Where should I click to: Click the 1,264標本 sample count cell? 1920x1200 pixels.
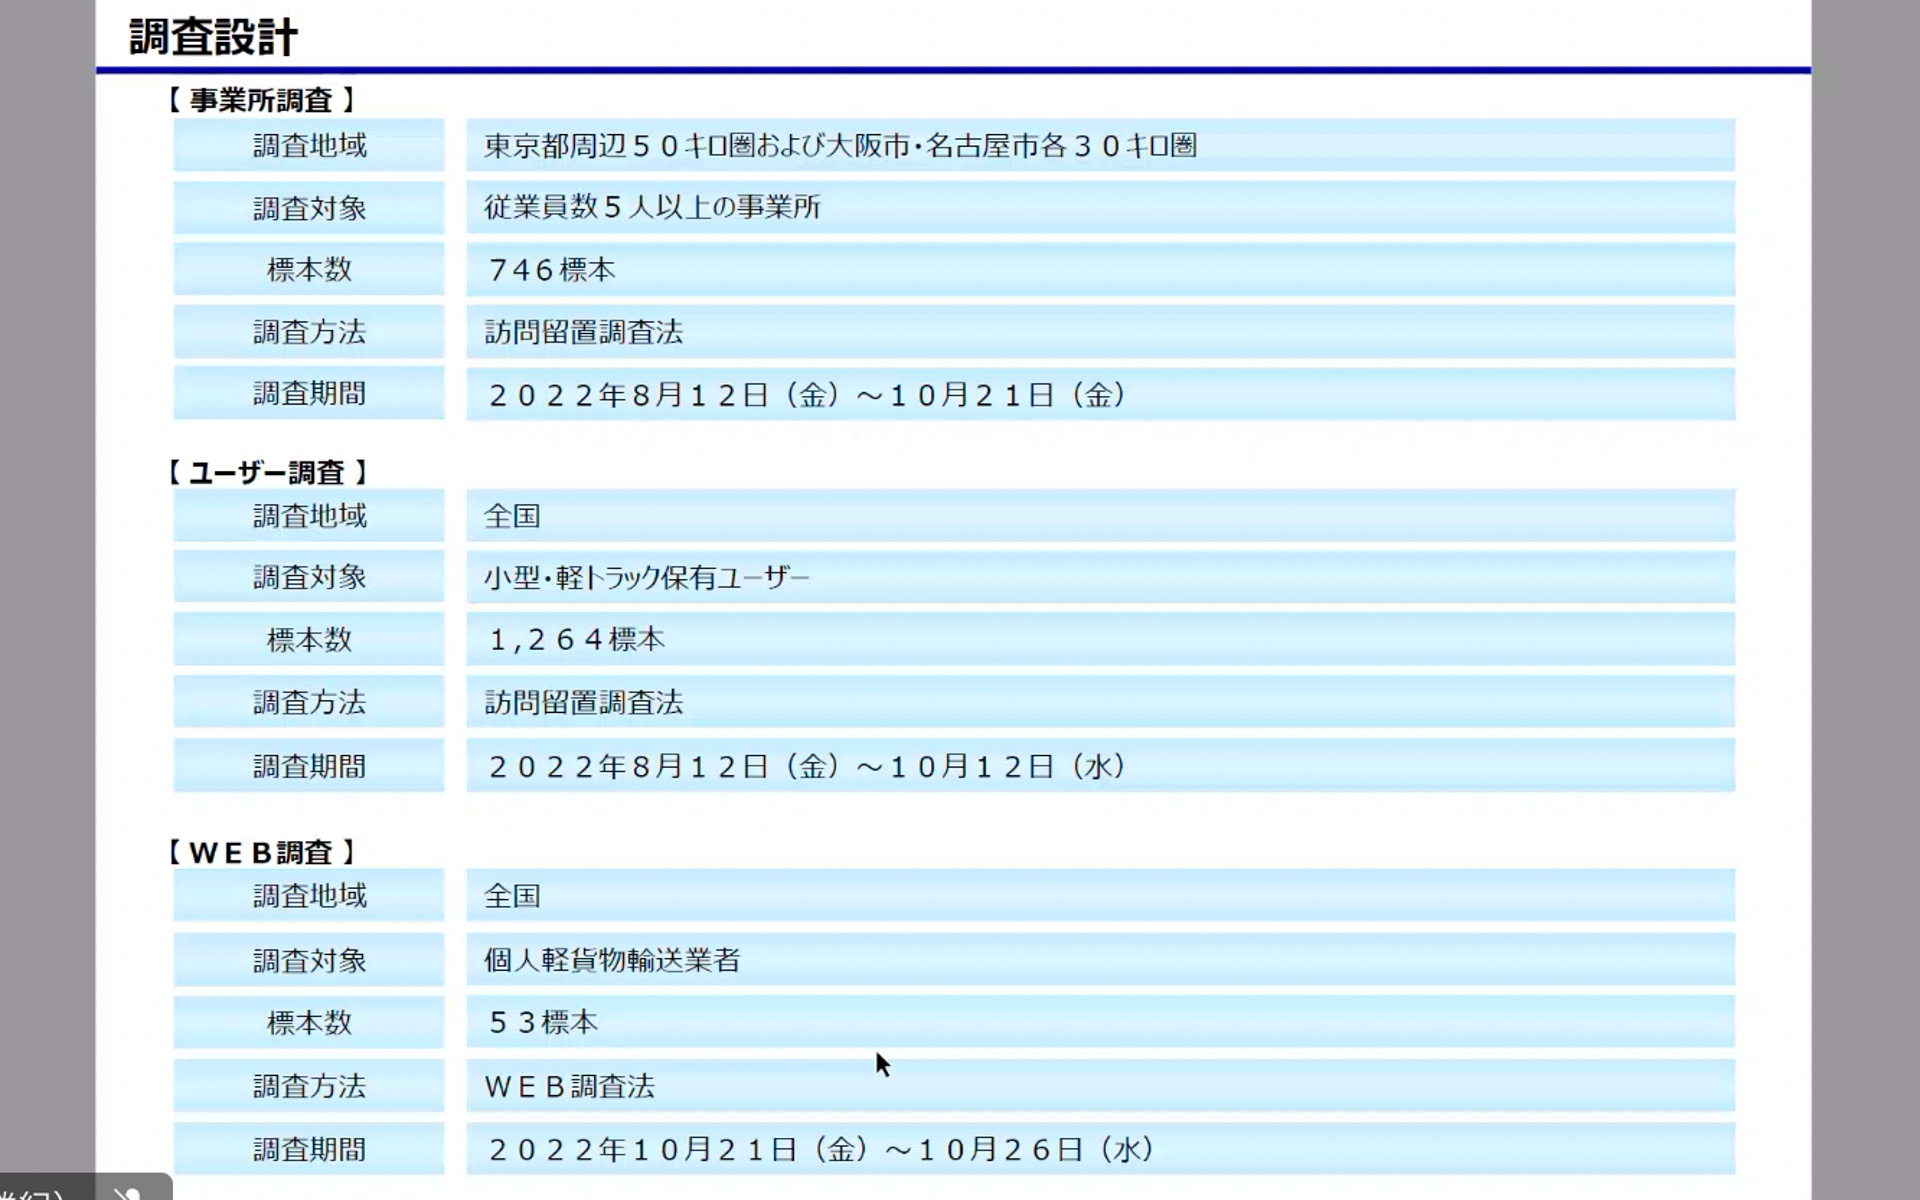point(577,640)
